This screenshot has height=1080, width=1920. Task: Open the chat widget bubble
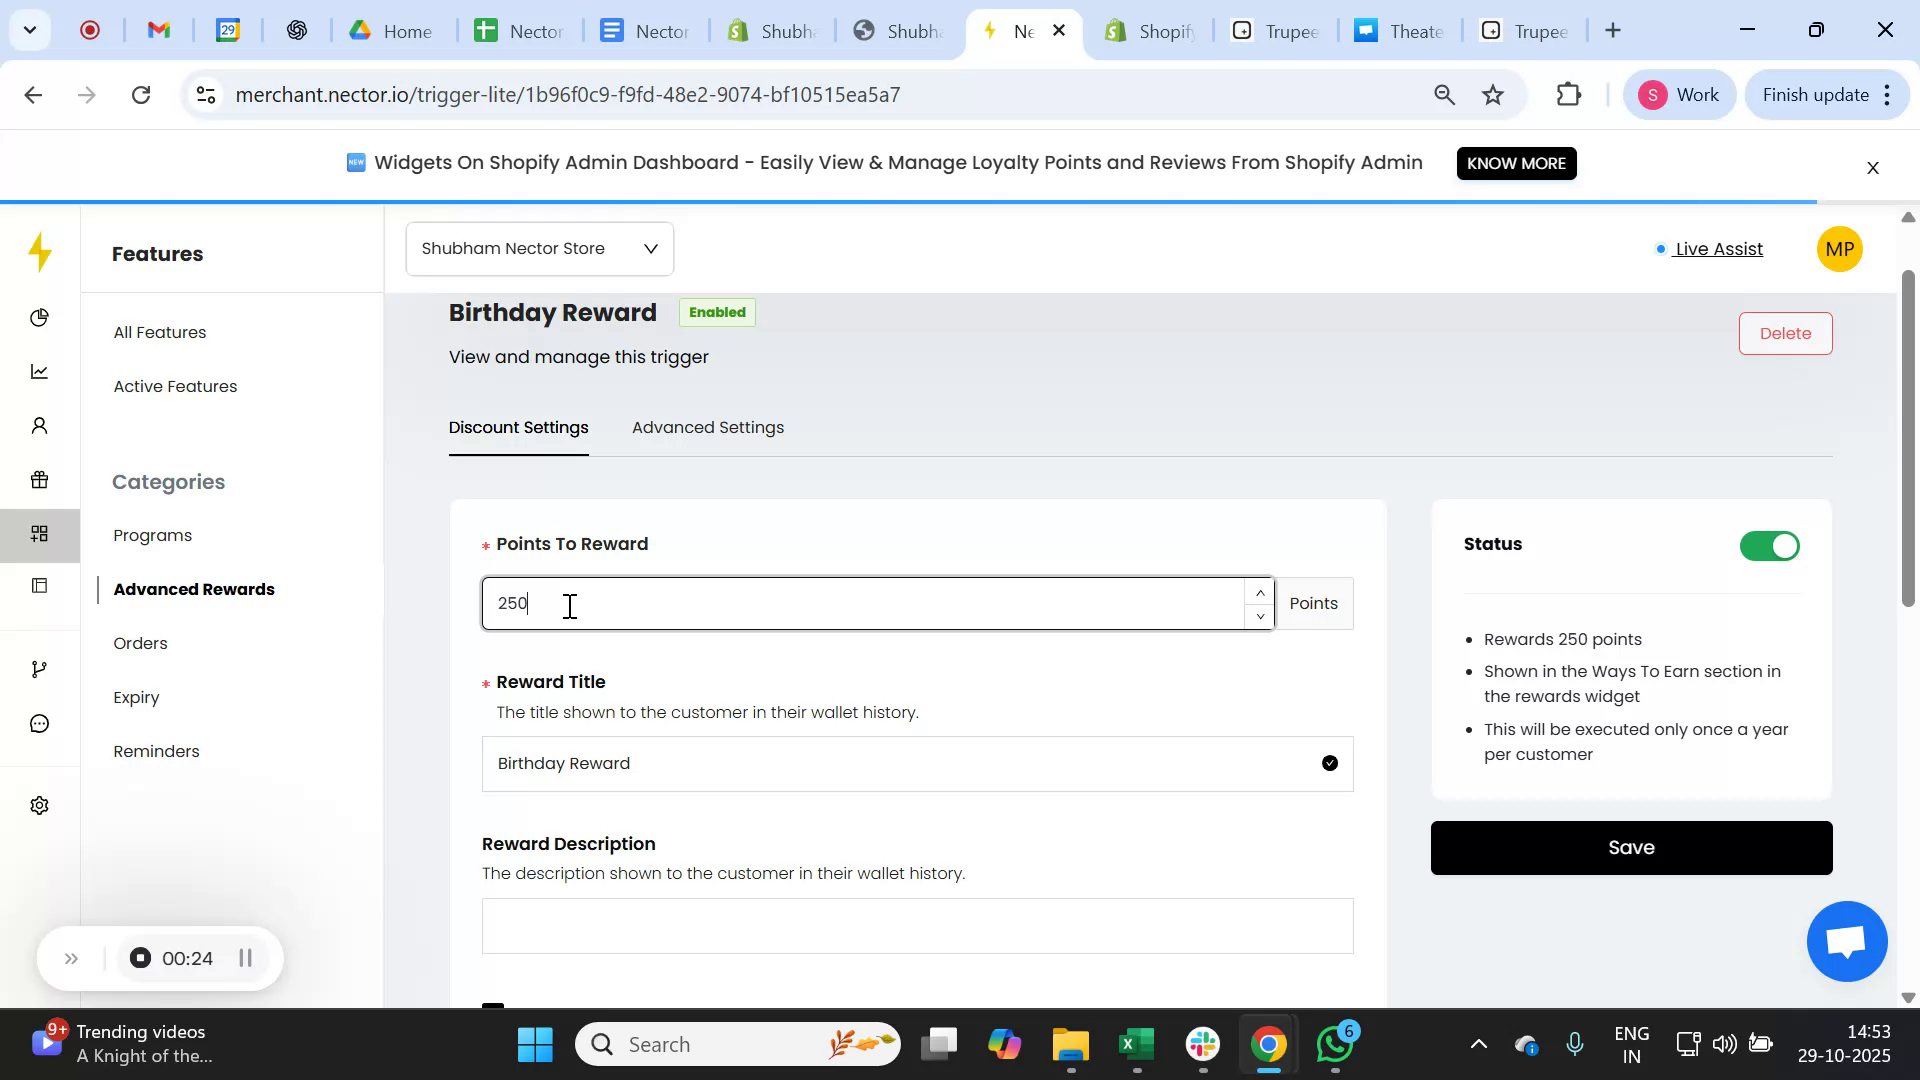coord(1845,941)
